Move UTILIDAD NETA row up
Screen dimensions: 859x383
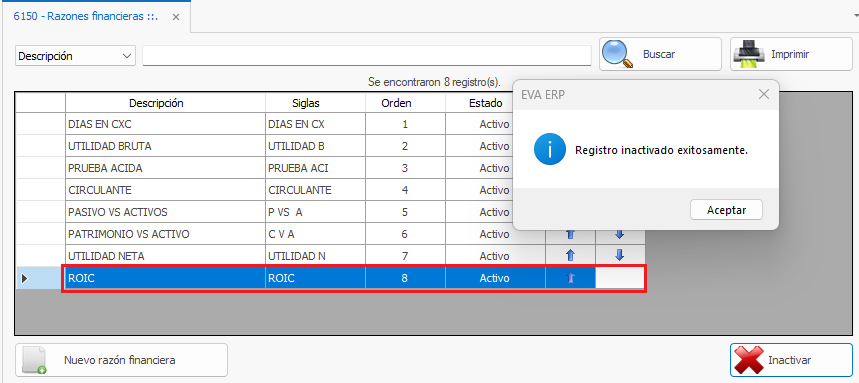(x=570, y=255)
